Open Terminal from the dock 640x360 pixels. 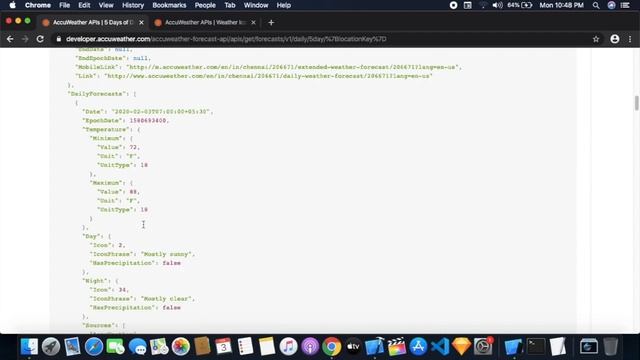[536, 347]
